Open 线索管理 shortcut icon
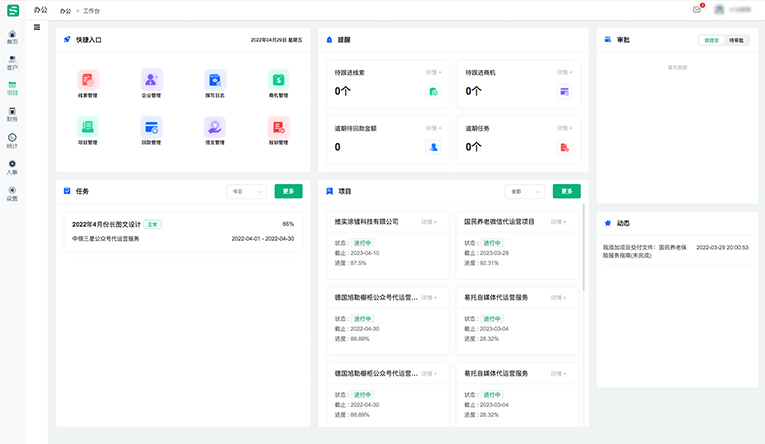Screen dimensions: 765x444 point(88,80)
